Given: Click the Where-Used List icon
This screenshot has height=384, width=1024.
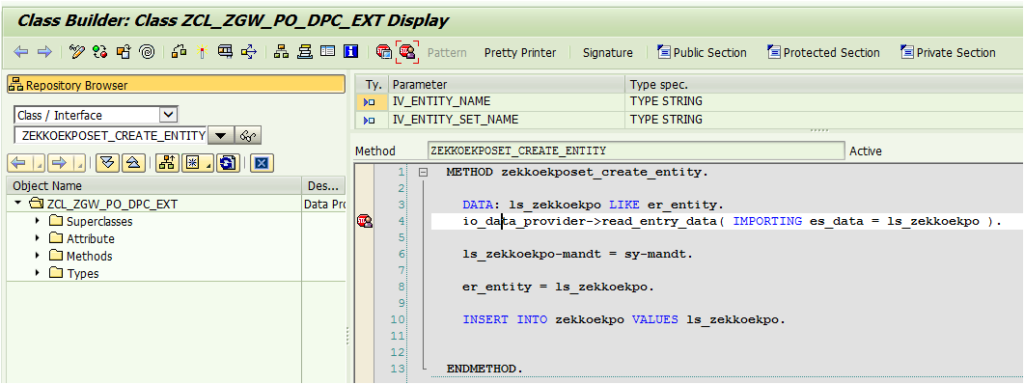Looking at the screenshot, I should click(249, 53).
